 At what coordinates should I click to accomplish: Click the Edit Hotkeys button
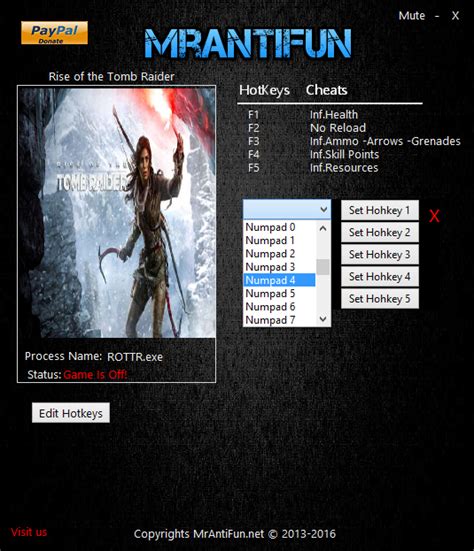71,413
